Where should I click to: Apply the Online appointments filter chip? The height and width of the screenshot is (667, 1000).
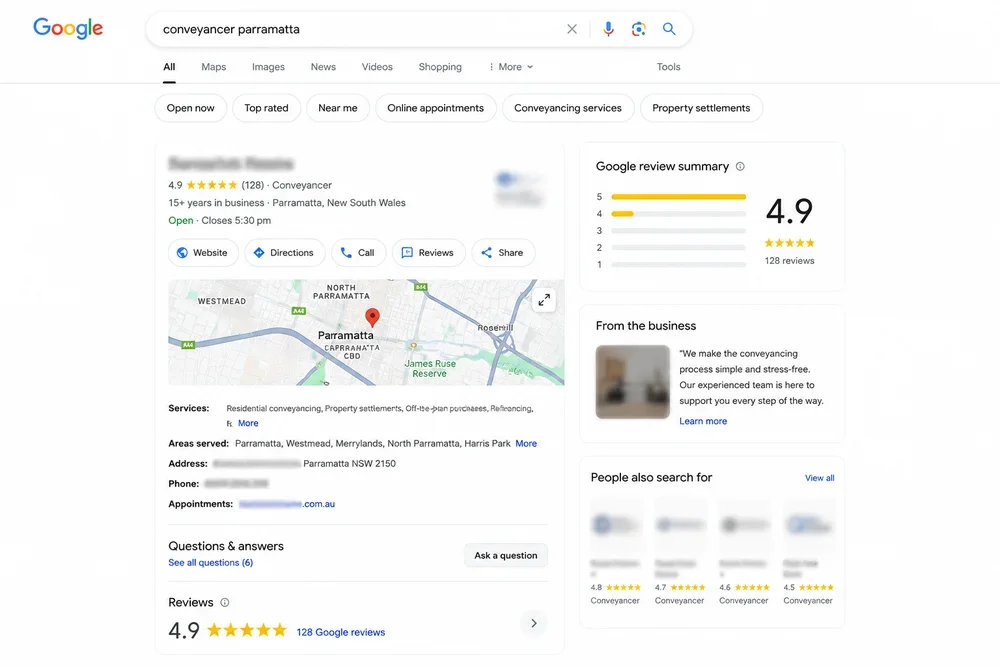coord(436,108)
